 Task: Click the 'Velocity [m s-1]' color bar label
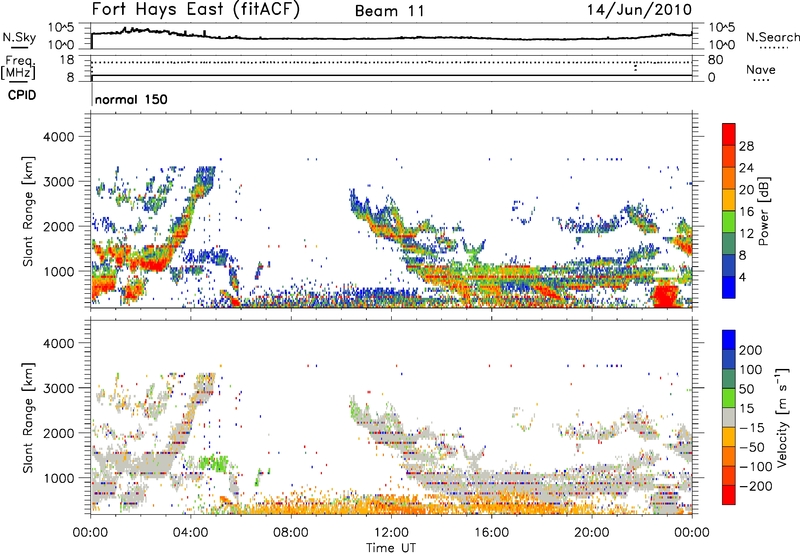click(x=781, y=417)
